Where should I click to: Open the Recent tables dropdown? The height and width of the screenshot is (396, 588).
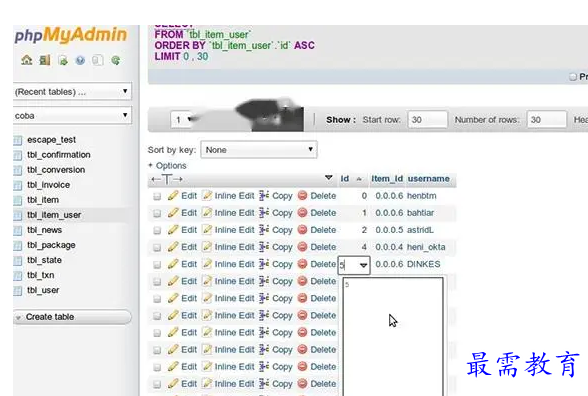(72, 92)
